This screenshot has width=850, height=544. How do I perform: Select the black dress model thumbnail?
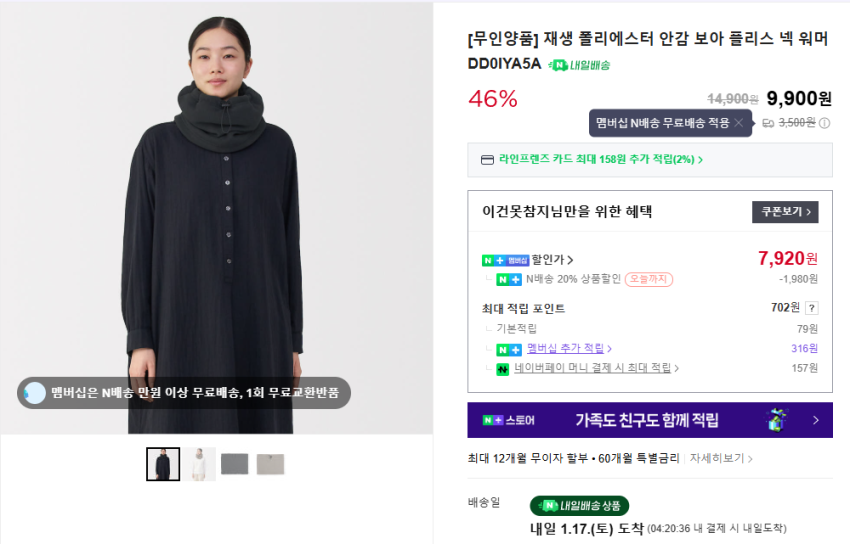[163, 464]
